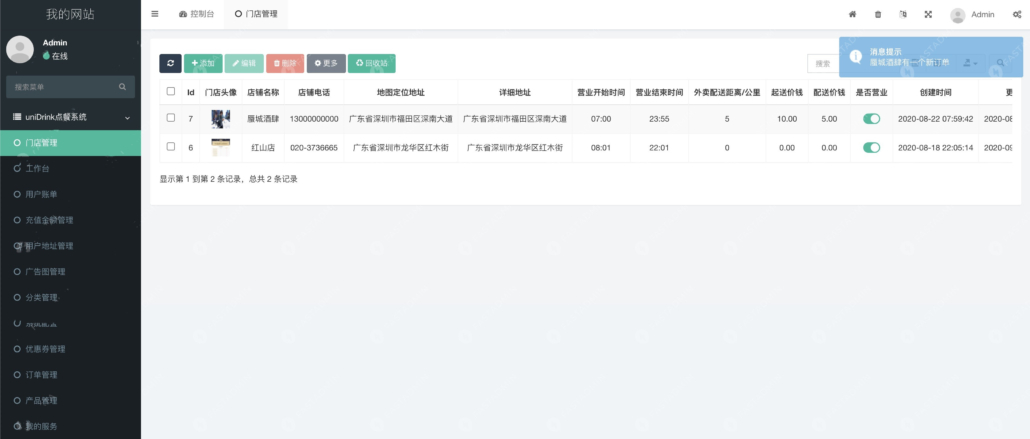The image size is (1030, 439).
Task: Click the trash icon in top bar
Action: [878, 15]
